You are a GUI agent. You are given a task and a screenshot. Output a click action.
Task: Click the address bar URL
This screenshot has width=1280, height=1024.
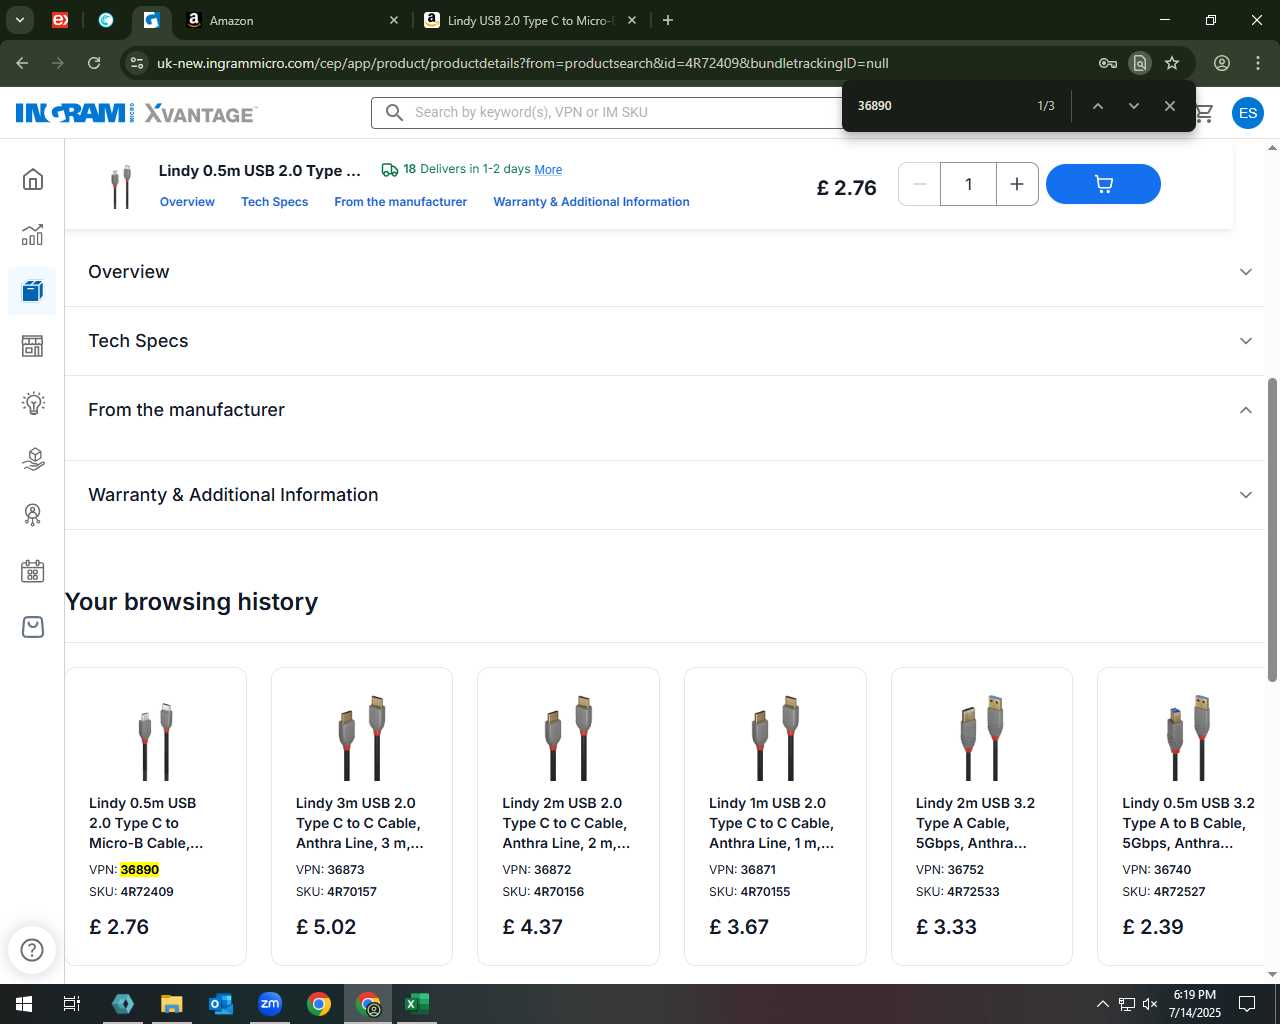point(522,63)
